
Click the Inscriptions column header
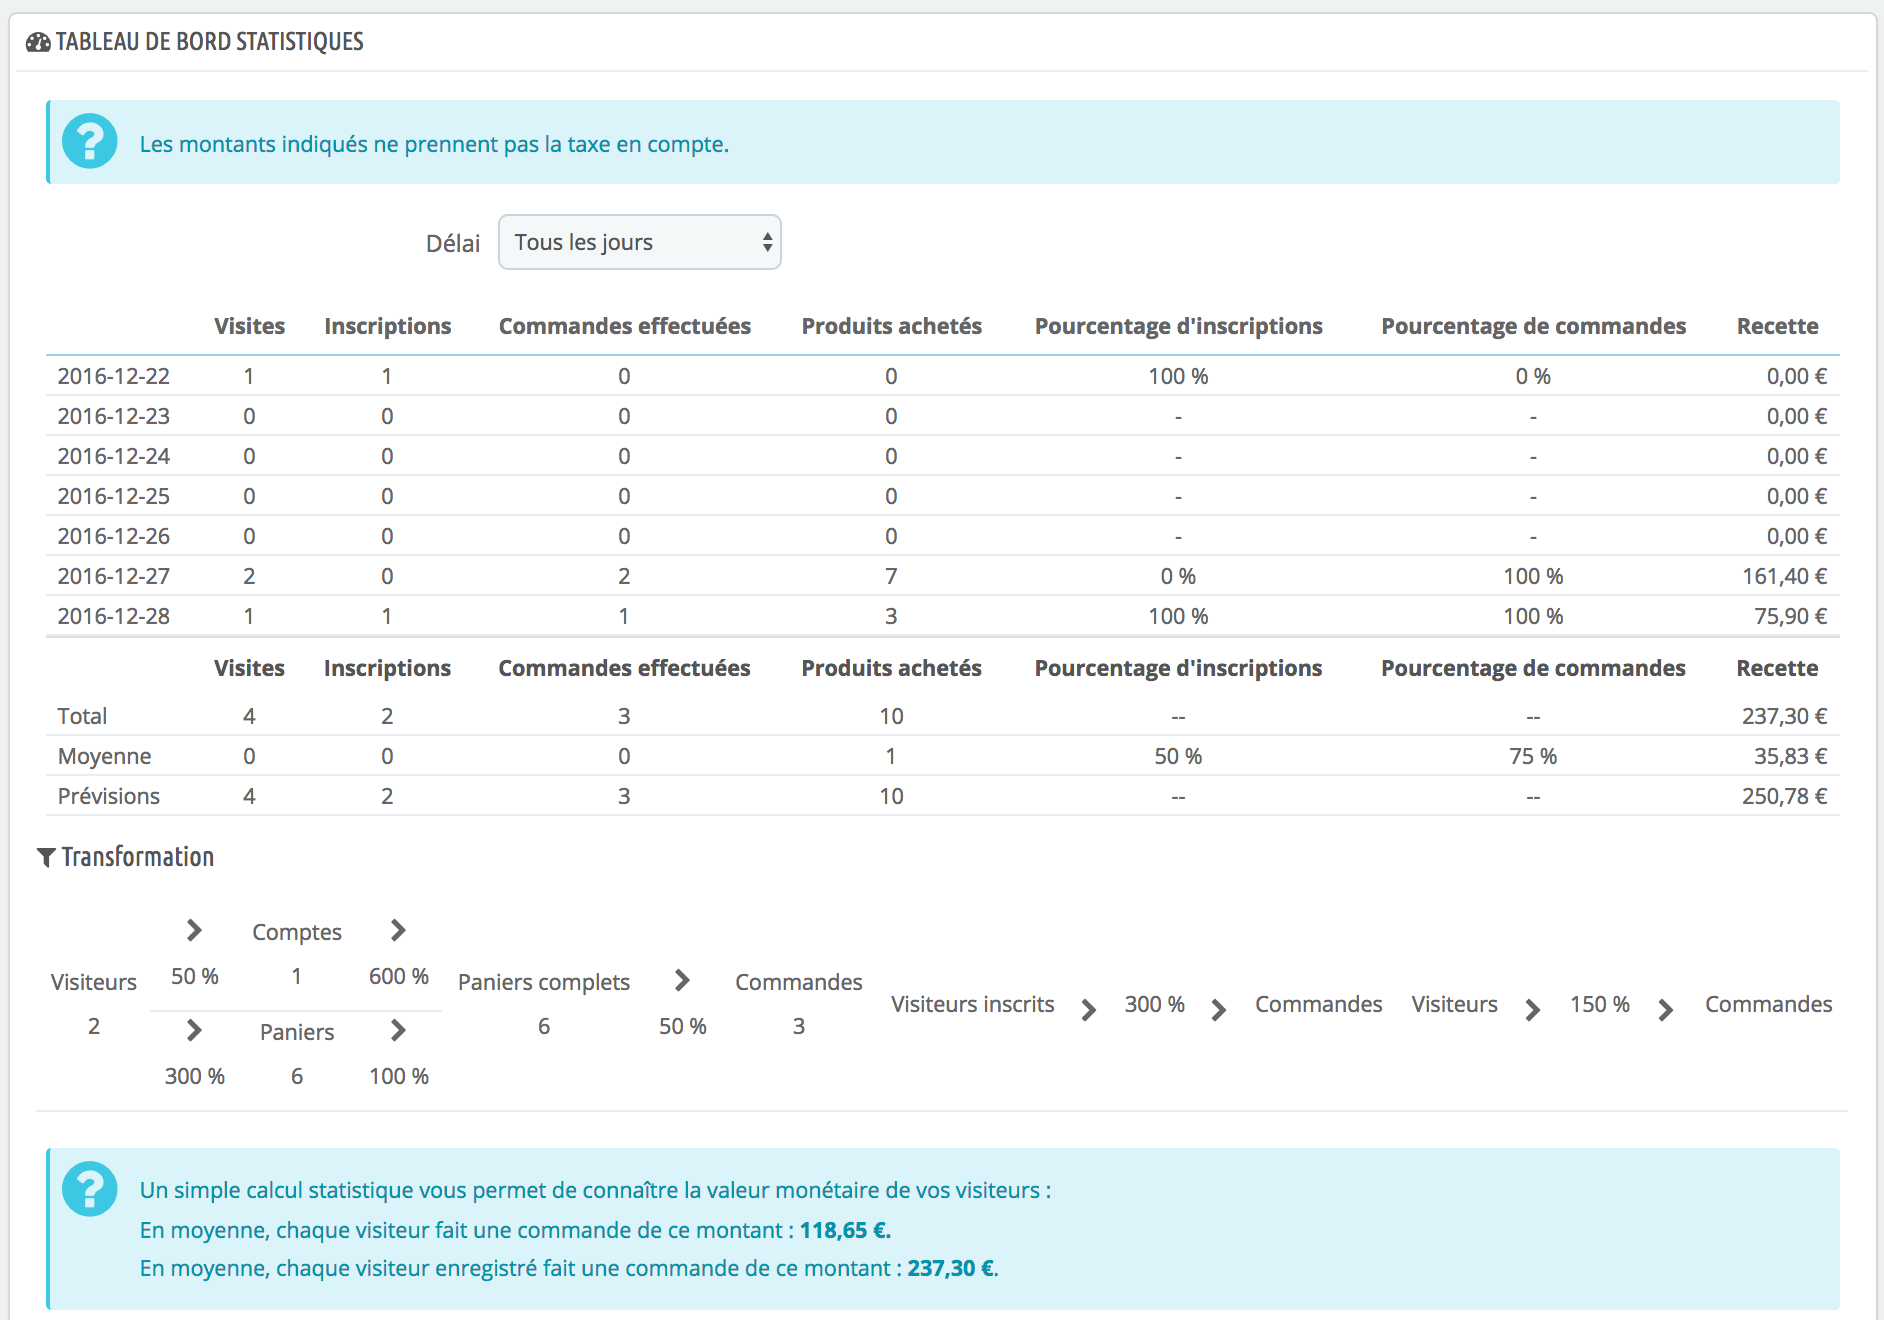[387, 325]
